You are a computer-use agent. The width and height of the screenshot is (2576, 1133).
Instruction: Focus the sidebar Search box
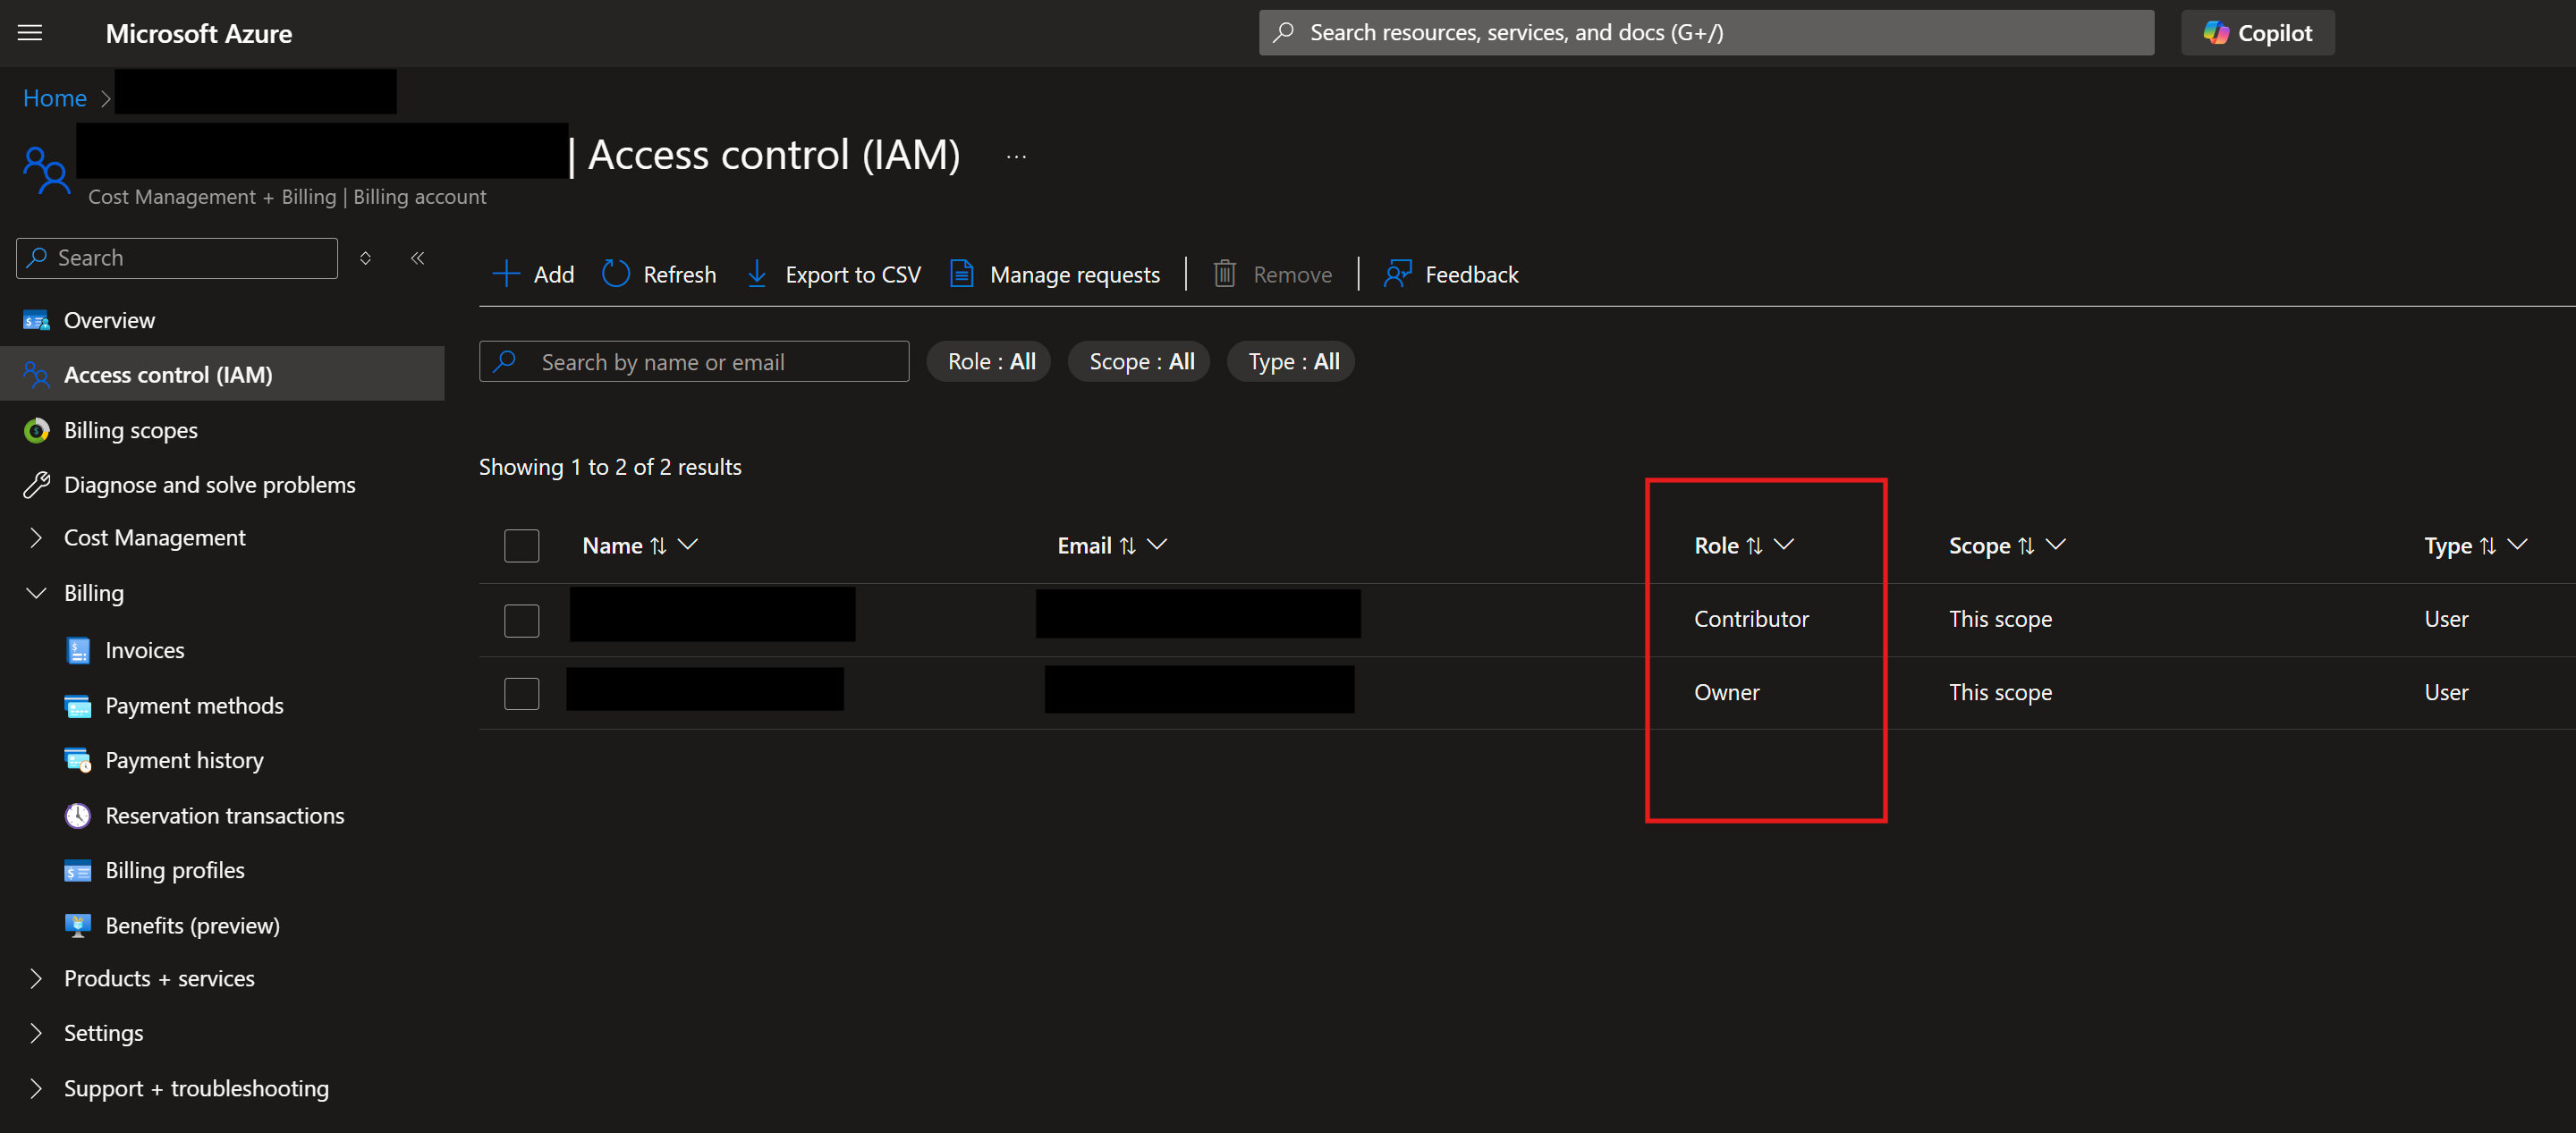(177, 258)
